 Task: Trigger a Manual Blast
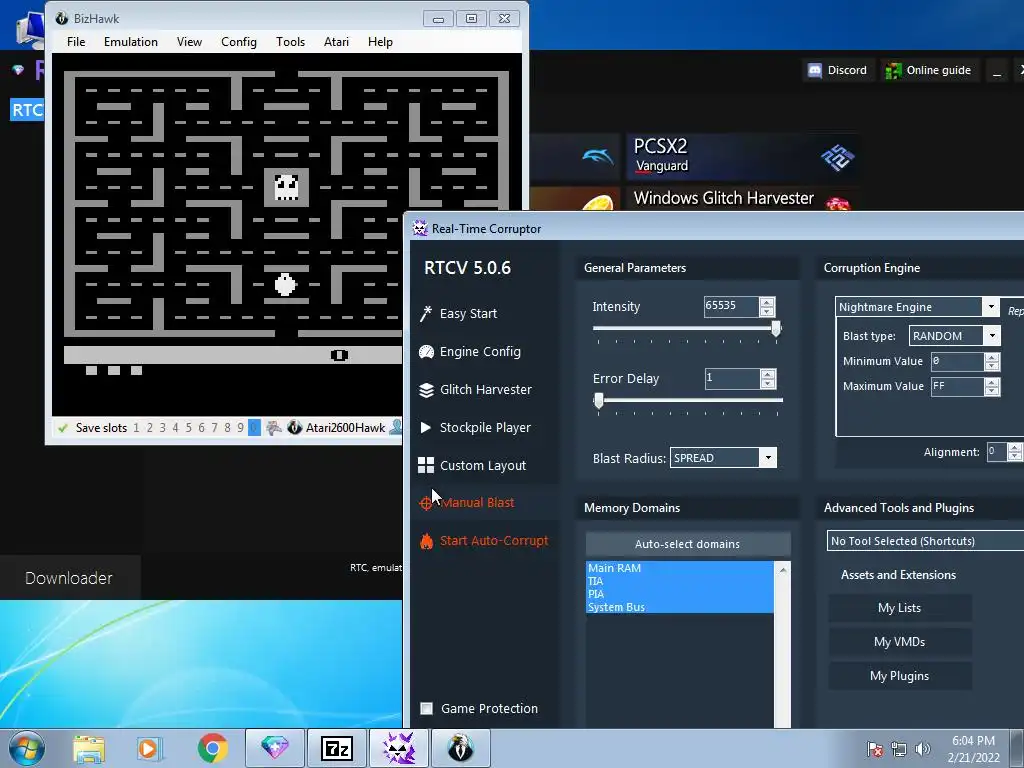click(466, 502)
